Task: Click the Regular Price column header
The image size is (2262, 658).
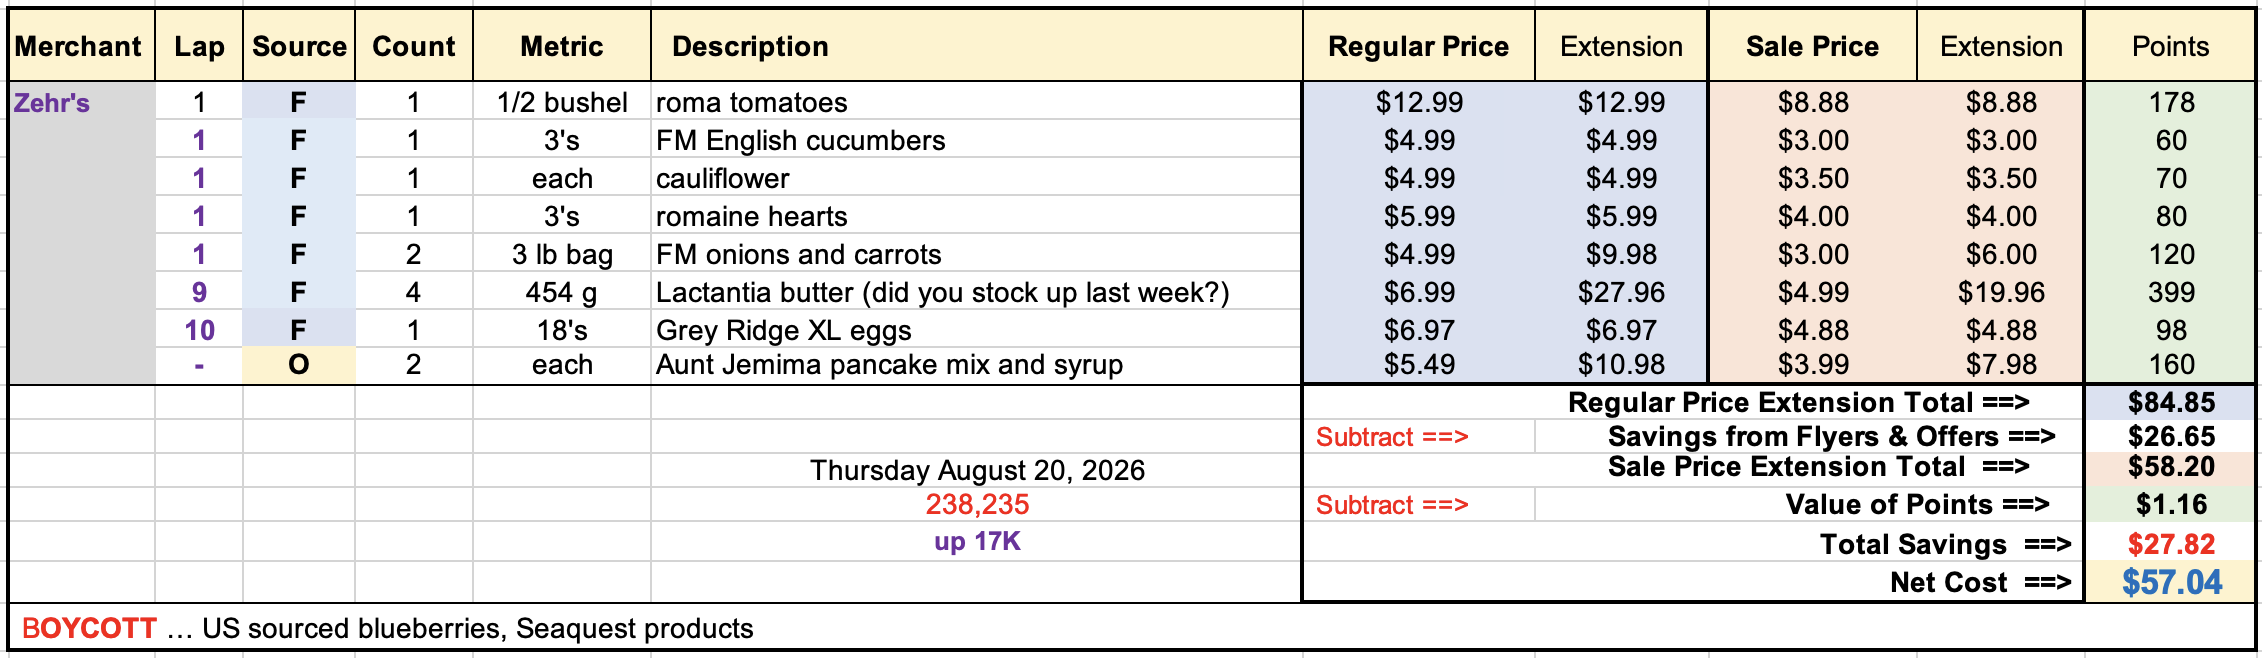Action: [1418, 46]
